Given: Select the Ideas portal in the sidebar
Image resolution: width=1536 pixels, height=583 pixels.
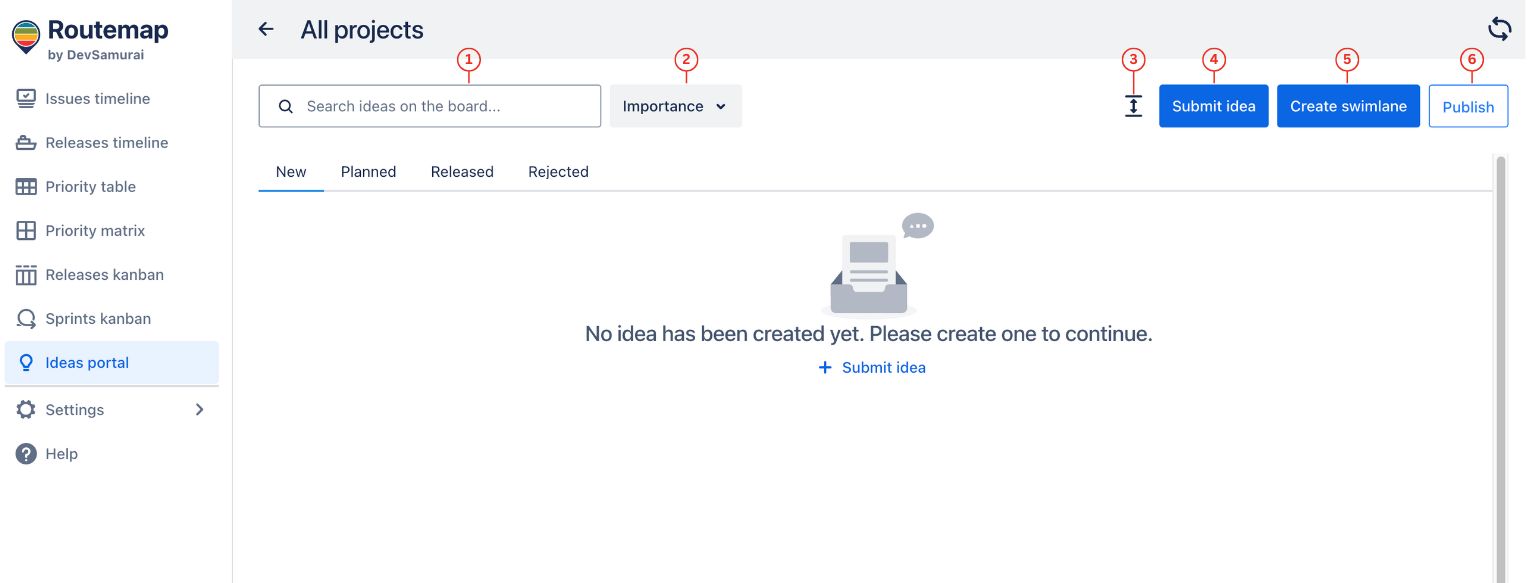Looking at the screenshot, I should tap(87, 362).
